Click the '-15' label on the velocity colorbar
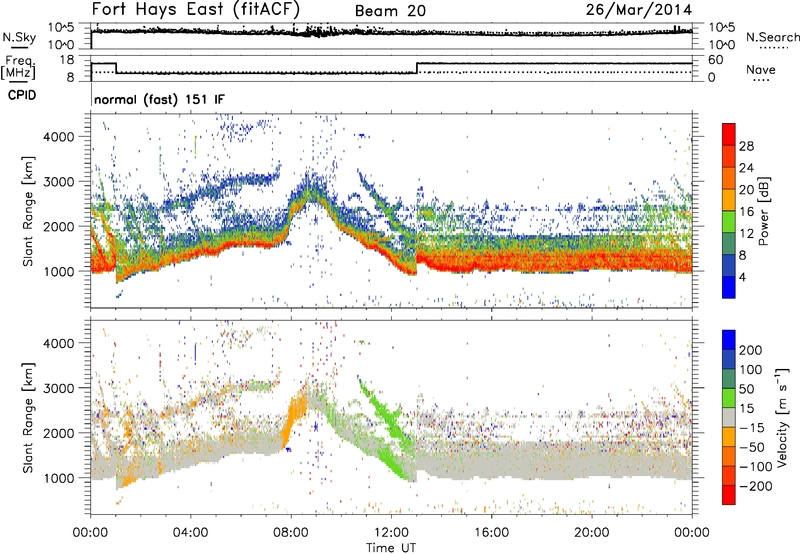Image resolution: width=800 pixels, height=554 pixels. (751, 428)
